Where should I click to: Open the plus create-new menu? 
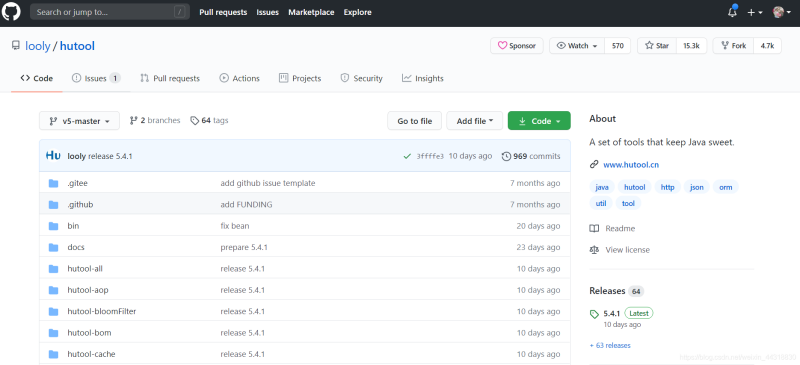(755, 12)
